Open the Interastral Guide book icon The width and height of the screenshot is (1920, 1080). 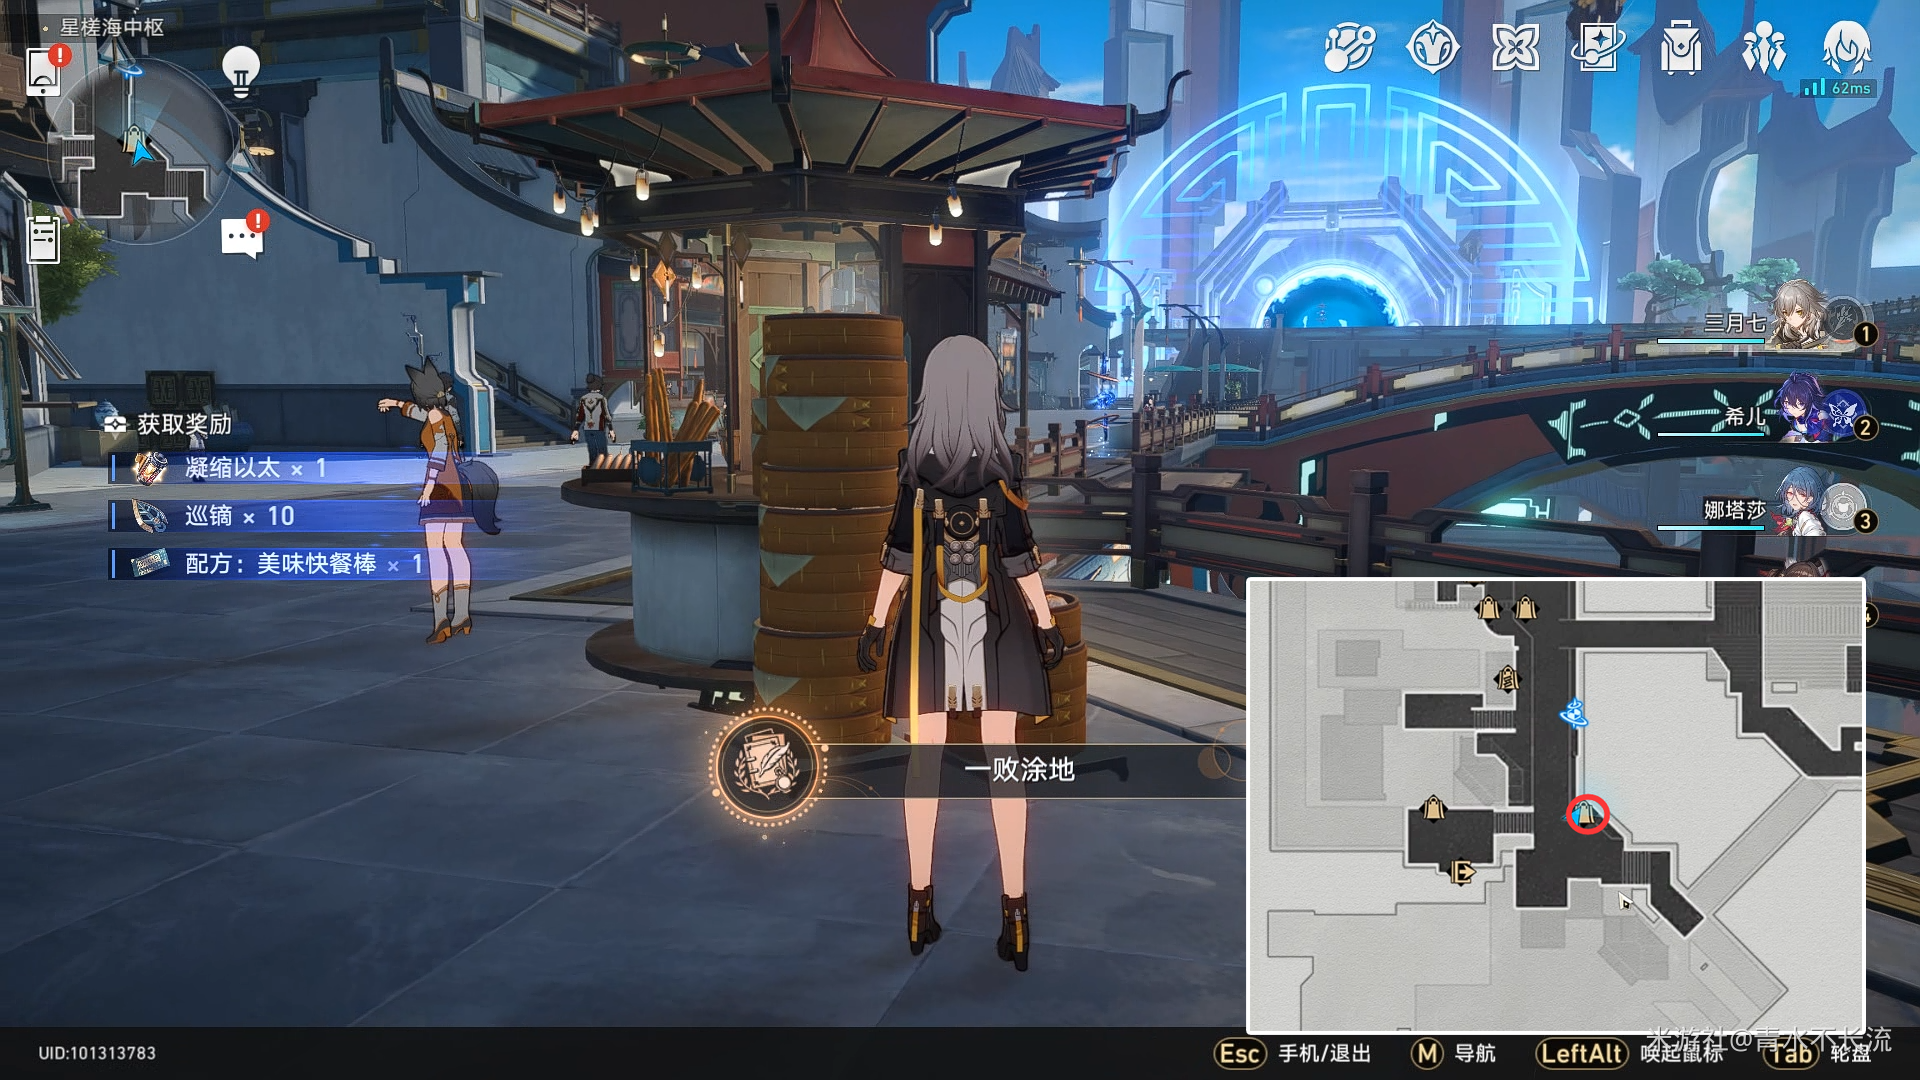tap(1598, 47)
